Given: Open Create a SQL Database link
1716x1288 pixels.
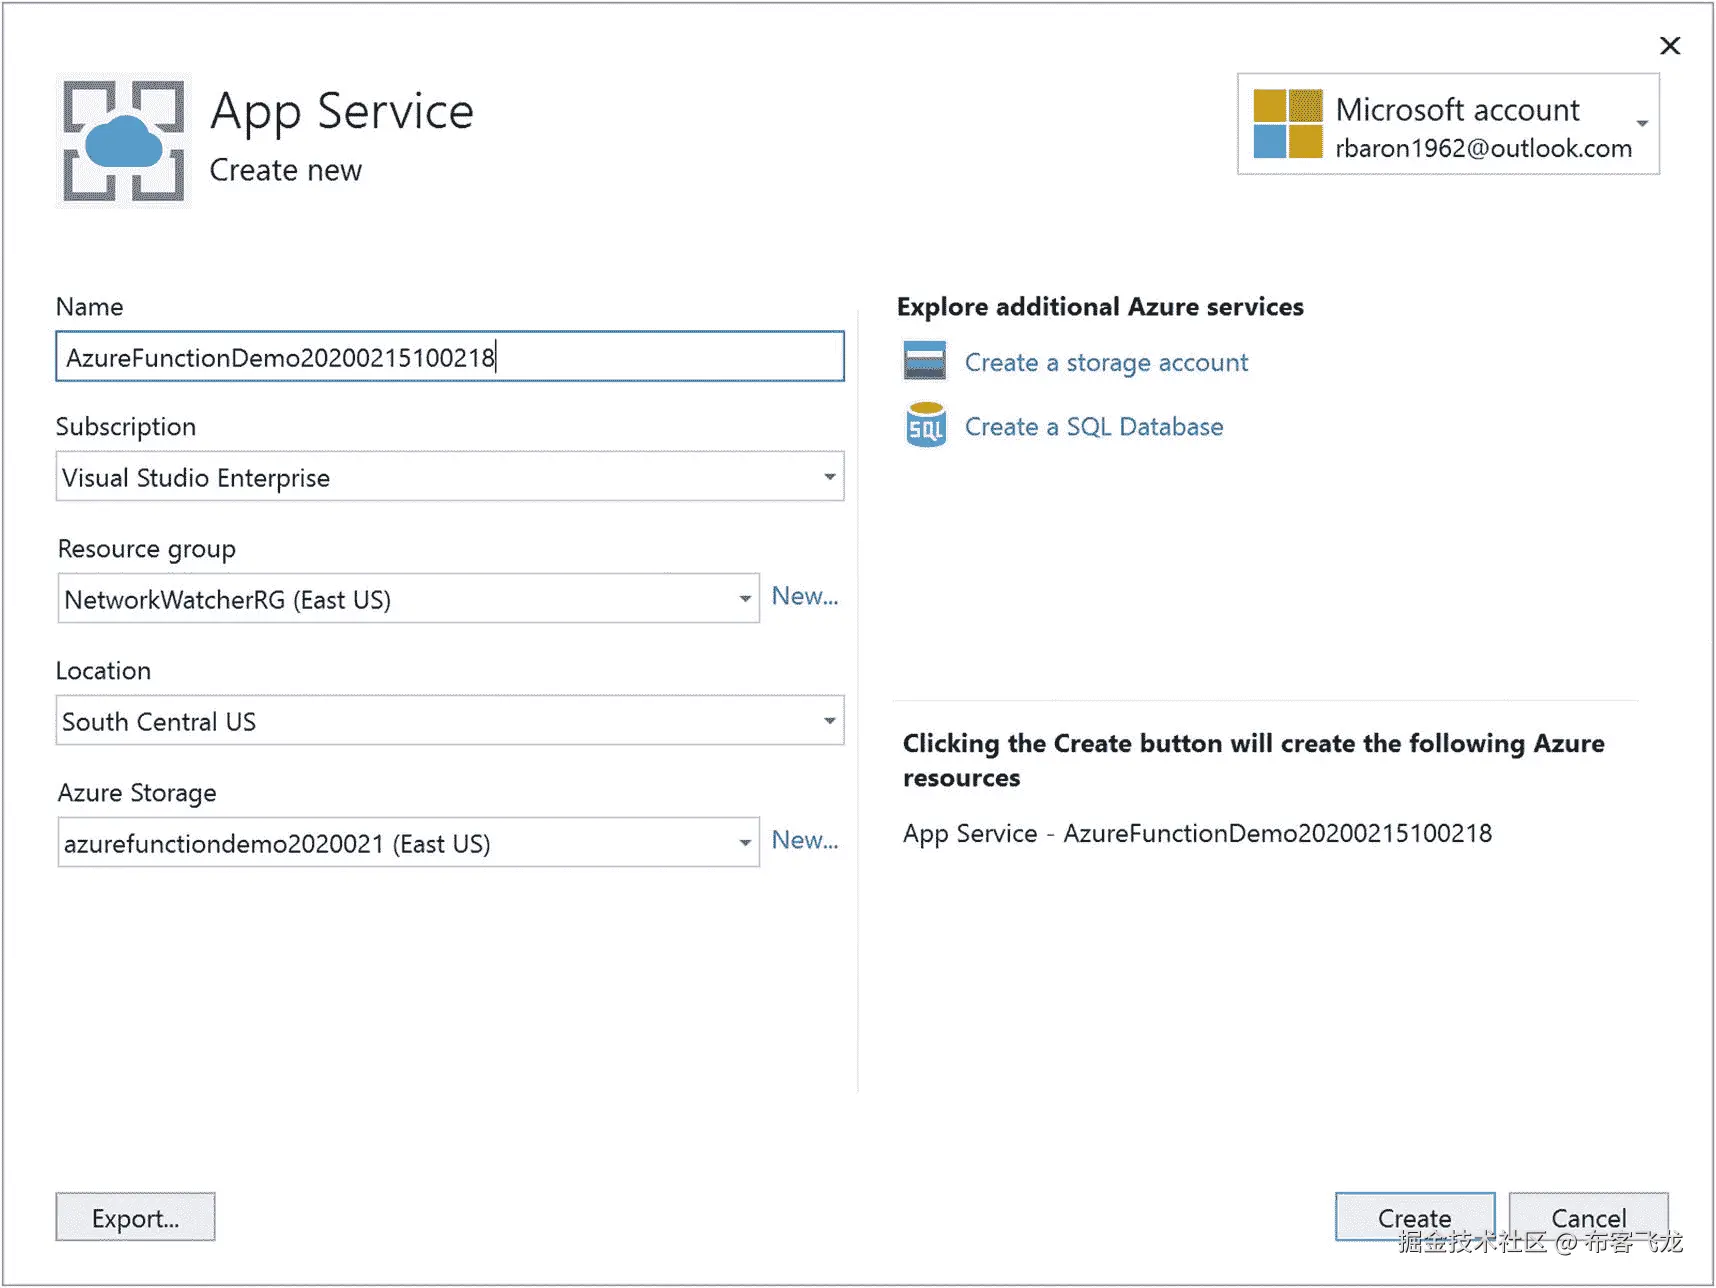Looking at the screenshot, I should click(1093, 427).
